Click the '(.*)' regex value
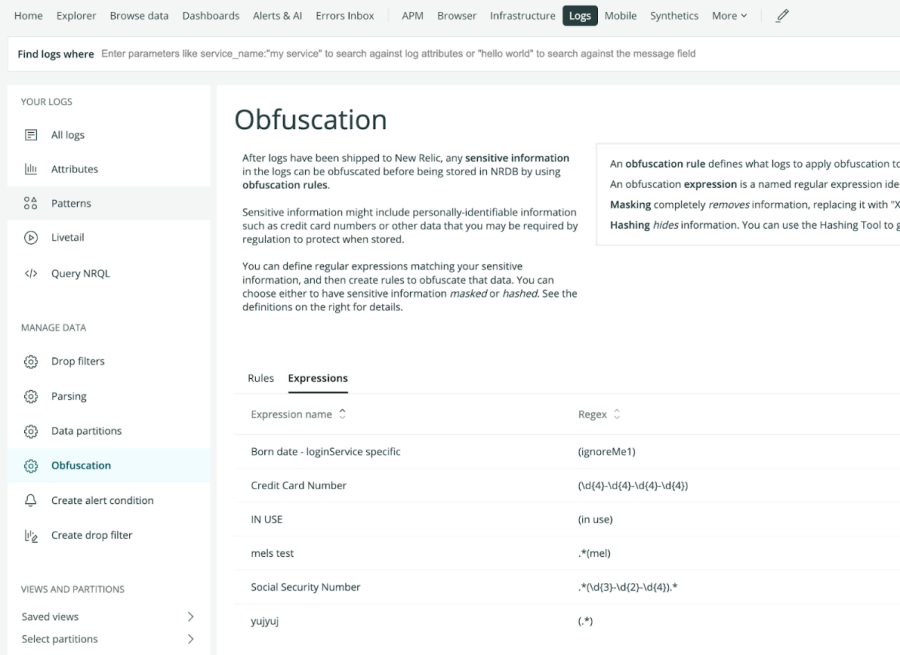900x655 pixels. pyautogui.click(x=585, y=621)
